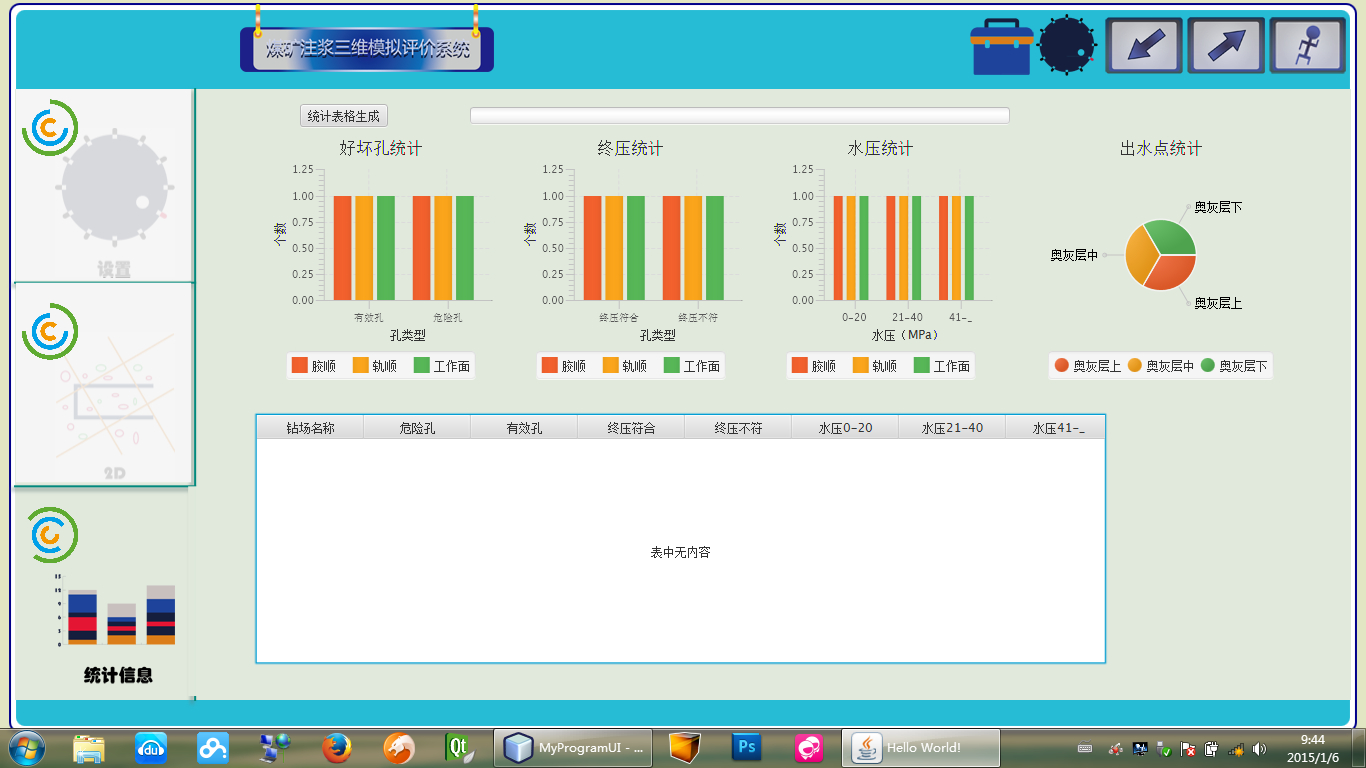
Task: Click the dark spiked gear icon in header
Action: (1067, 46)
